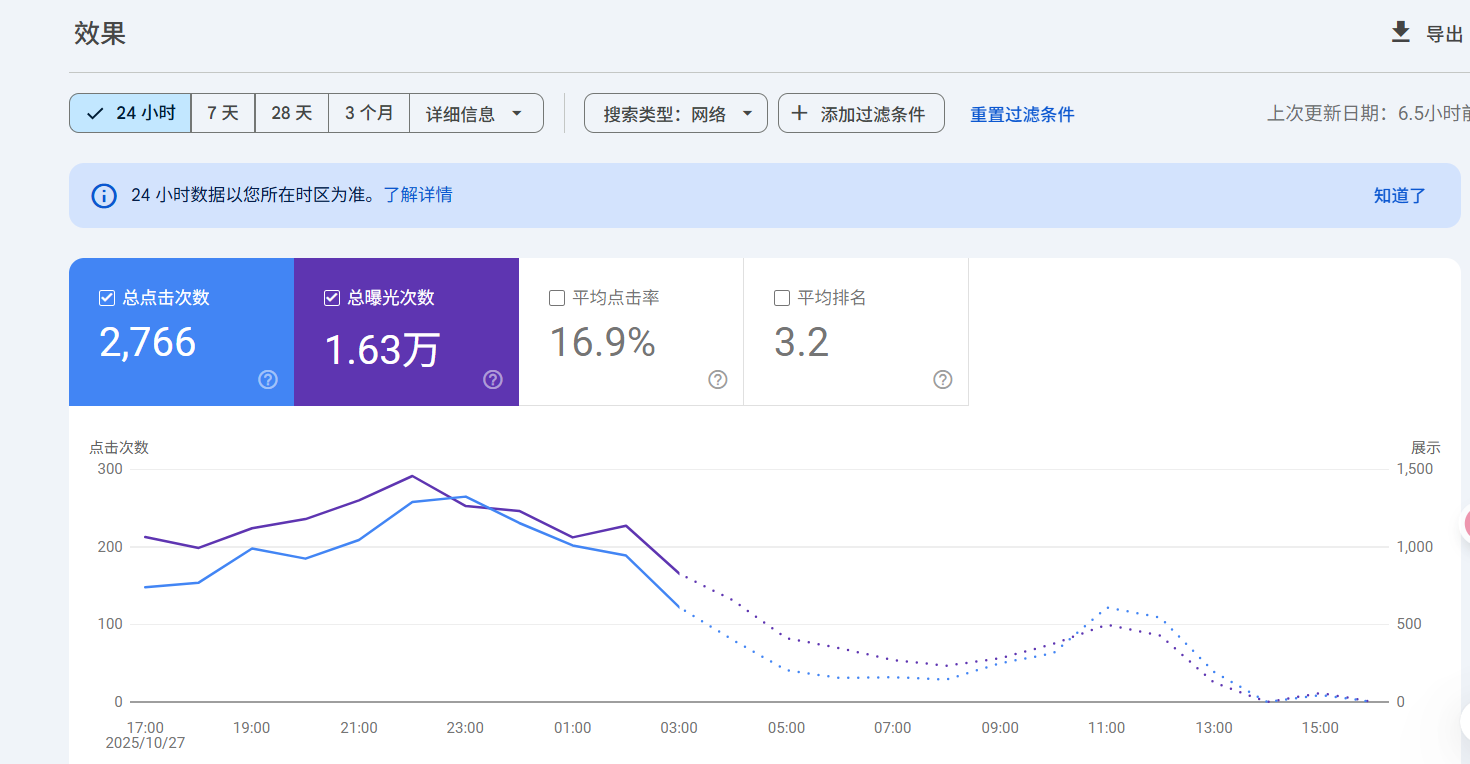Enable the 平均排名 checkbox
The image size is (1470, 764).
[782, 298]
